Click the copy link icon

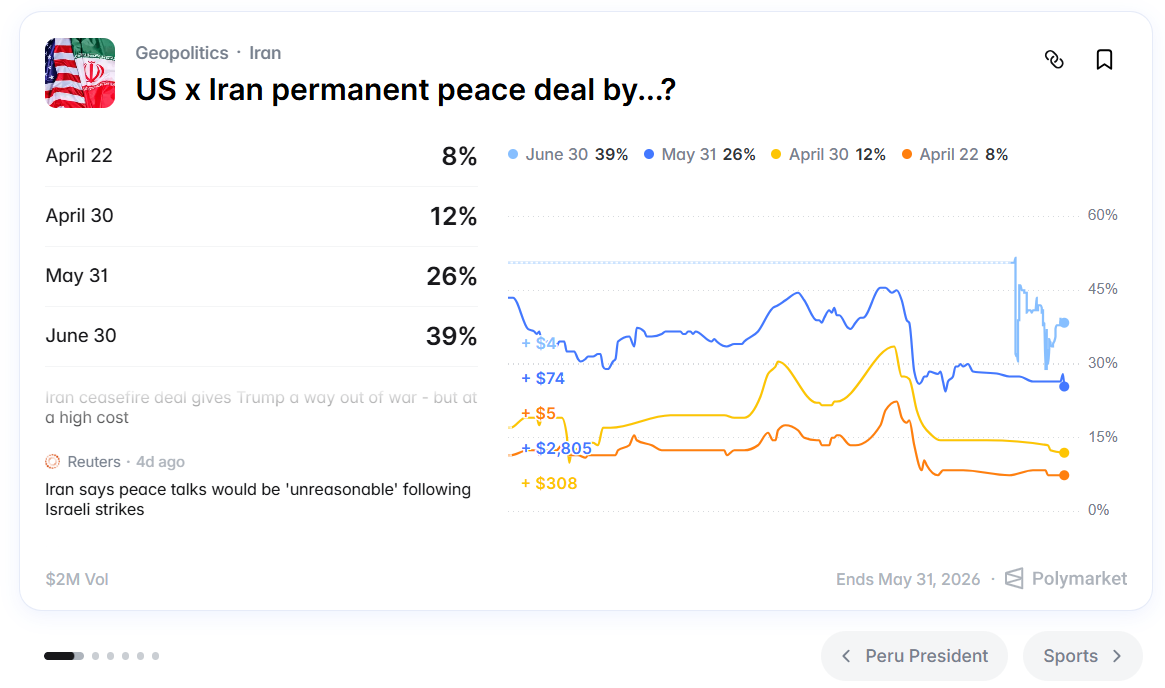[1053, 60]
